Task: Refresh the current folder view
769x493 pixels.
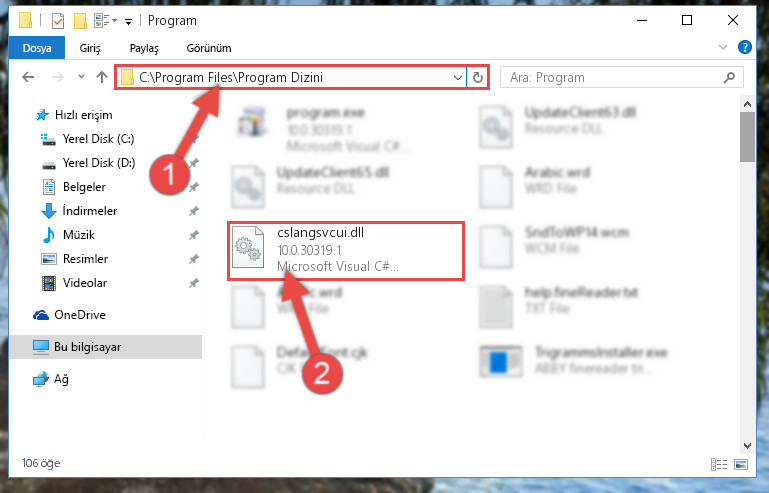Action: point(478,78)
